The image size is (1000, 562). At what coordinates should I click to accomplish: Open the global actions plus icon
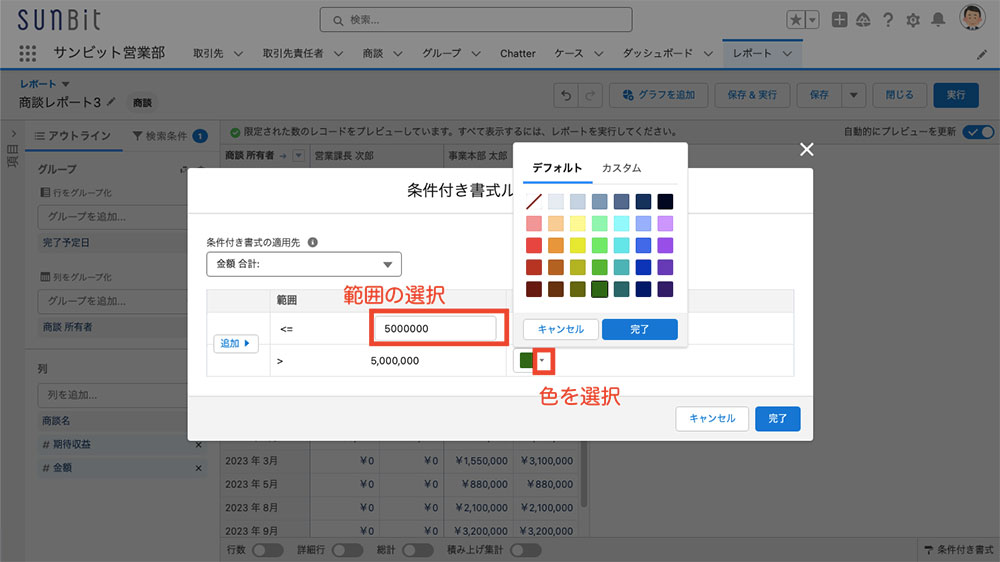pyautogui.click(x=839, y=20)
